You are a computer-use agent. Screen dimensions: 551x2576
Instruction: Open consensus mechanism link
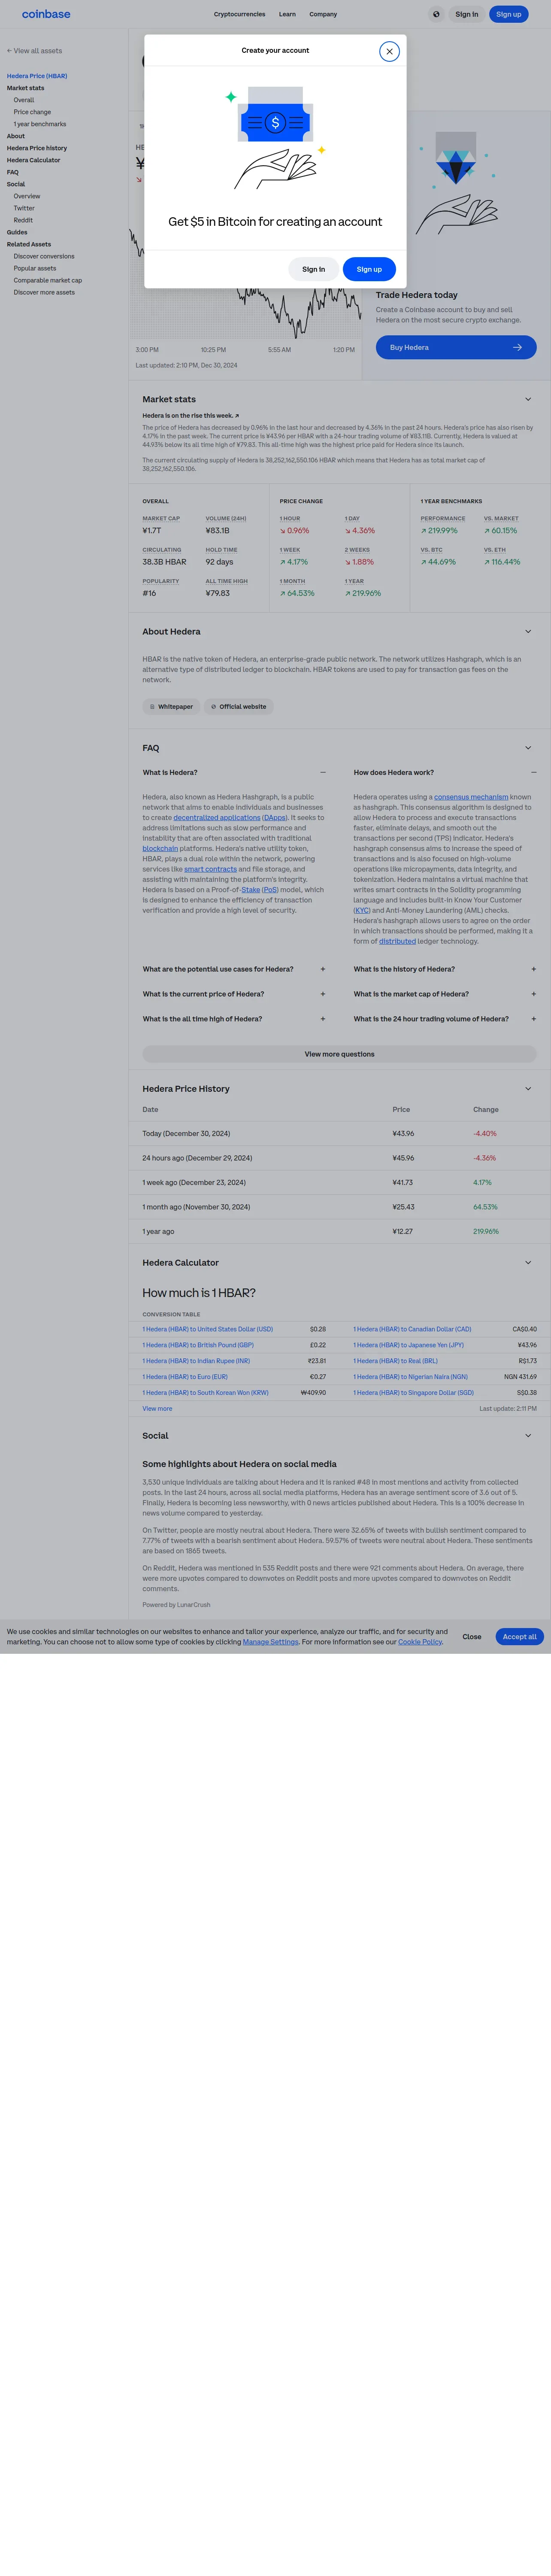tap(471, 797)
